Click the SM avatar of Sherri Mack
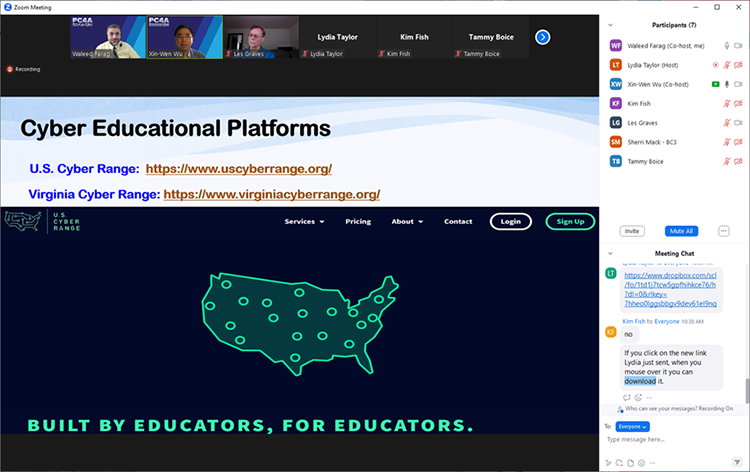750x472 pixels. tap(616, 142)
